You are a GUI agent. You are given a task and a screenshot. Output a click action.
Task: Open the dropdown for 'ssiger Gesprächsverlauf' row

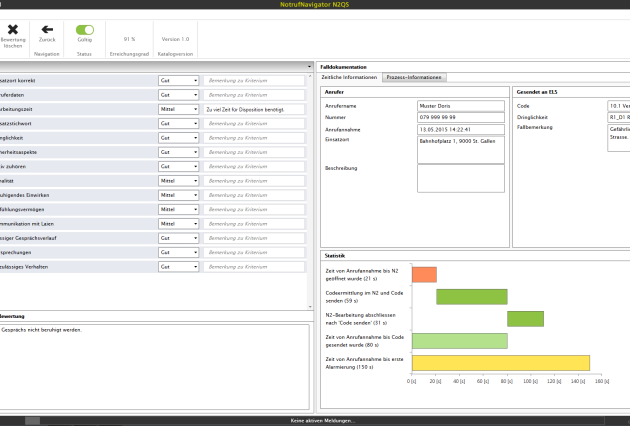(x=178, y=238)
